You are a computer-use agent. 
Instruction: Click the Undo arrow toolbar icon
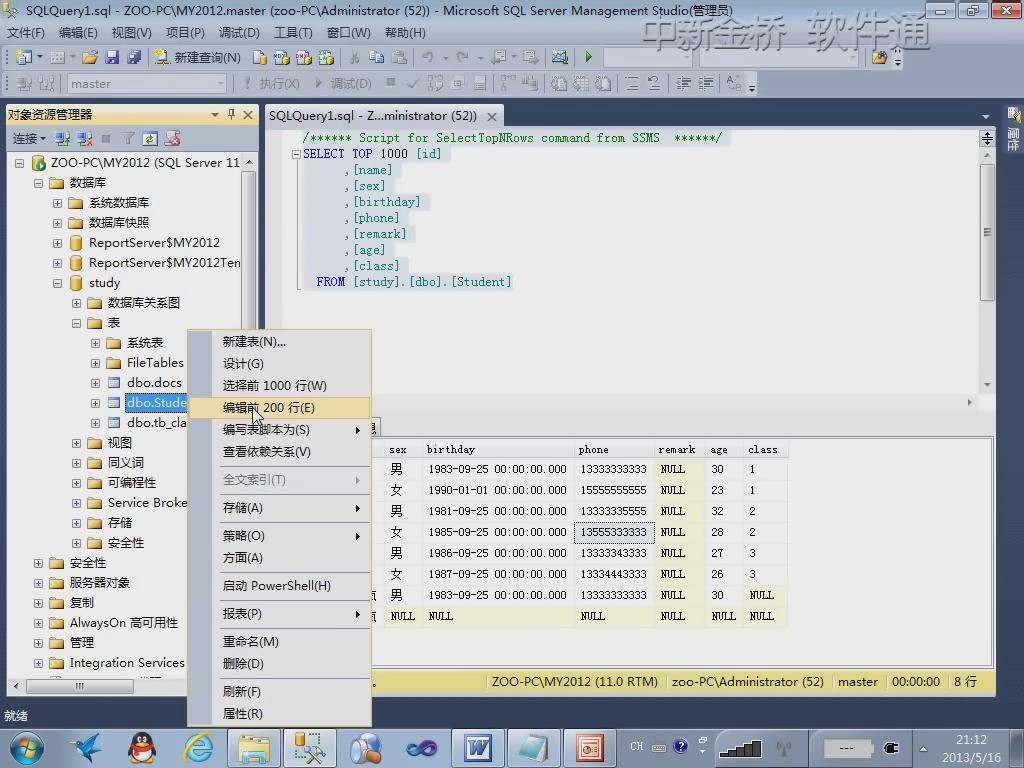coord(428,57)
